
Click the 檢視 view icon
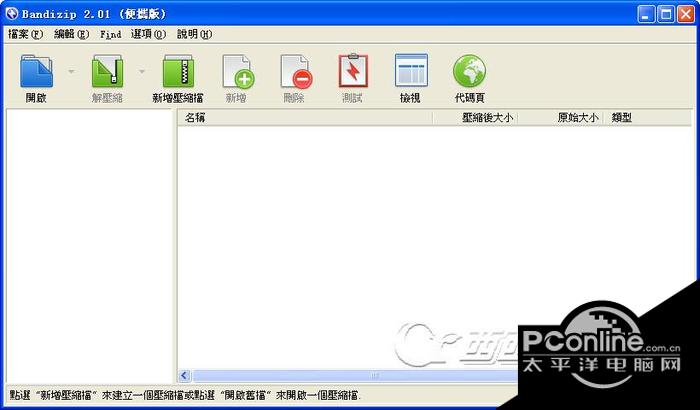click(x=411, y=70)
